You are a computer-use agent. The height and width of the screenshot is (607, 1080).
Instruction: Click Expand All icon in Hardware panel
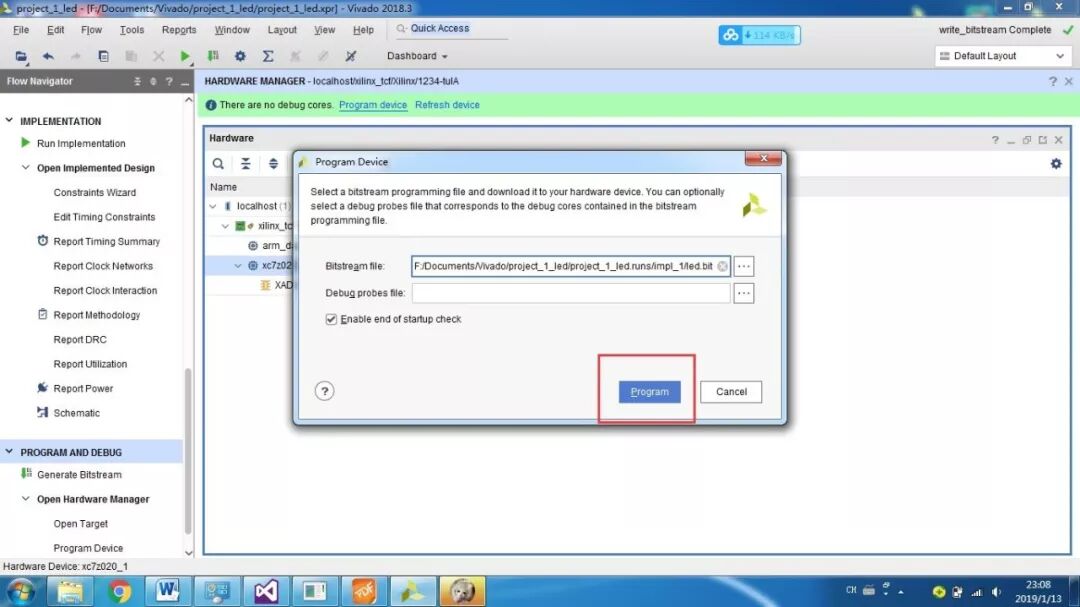pyautogui.click(x=273, y=163)
